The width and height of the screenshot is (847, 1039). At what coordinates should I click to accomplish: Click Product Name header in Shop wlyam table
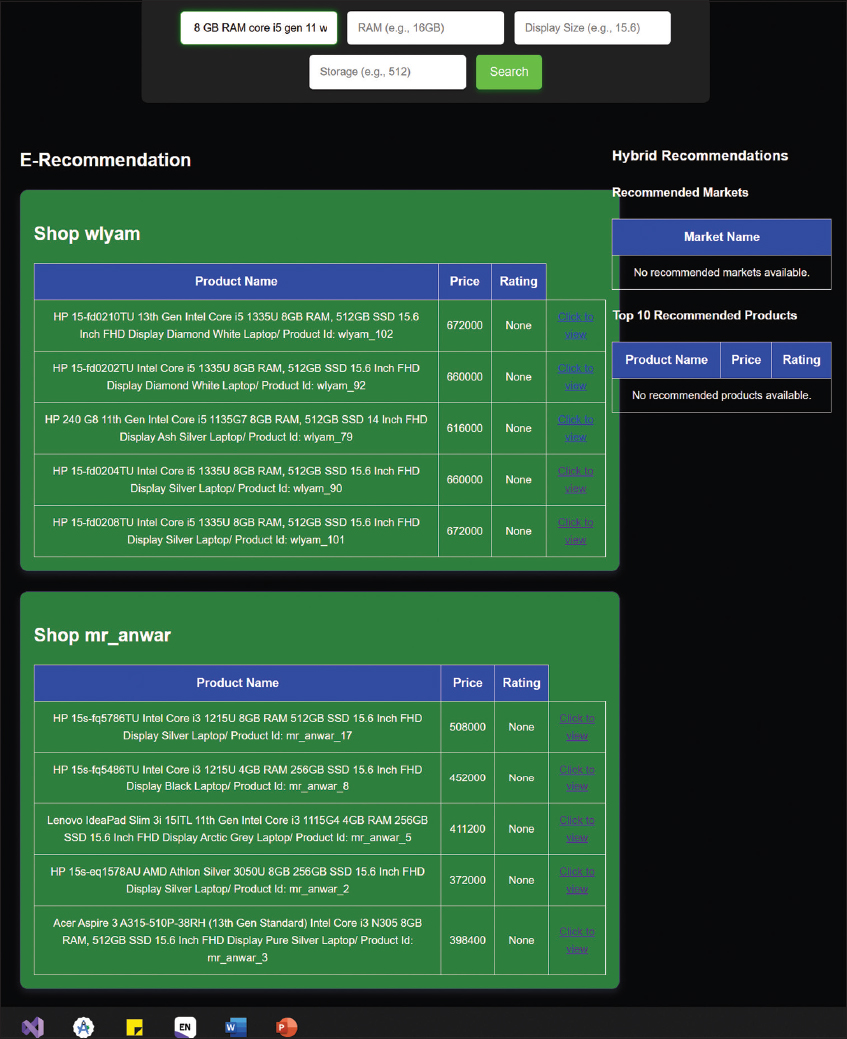click(x=236, y=282)
